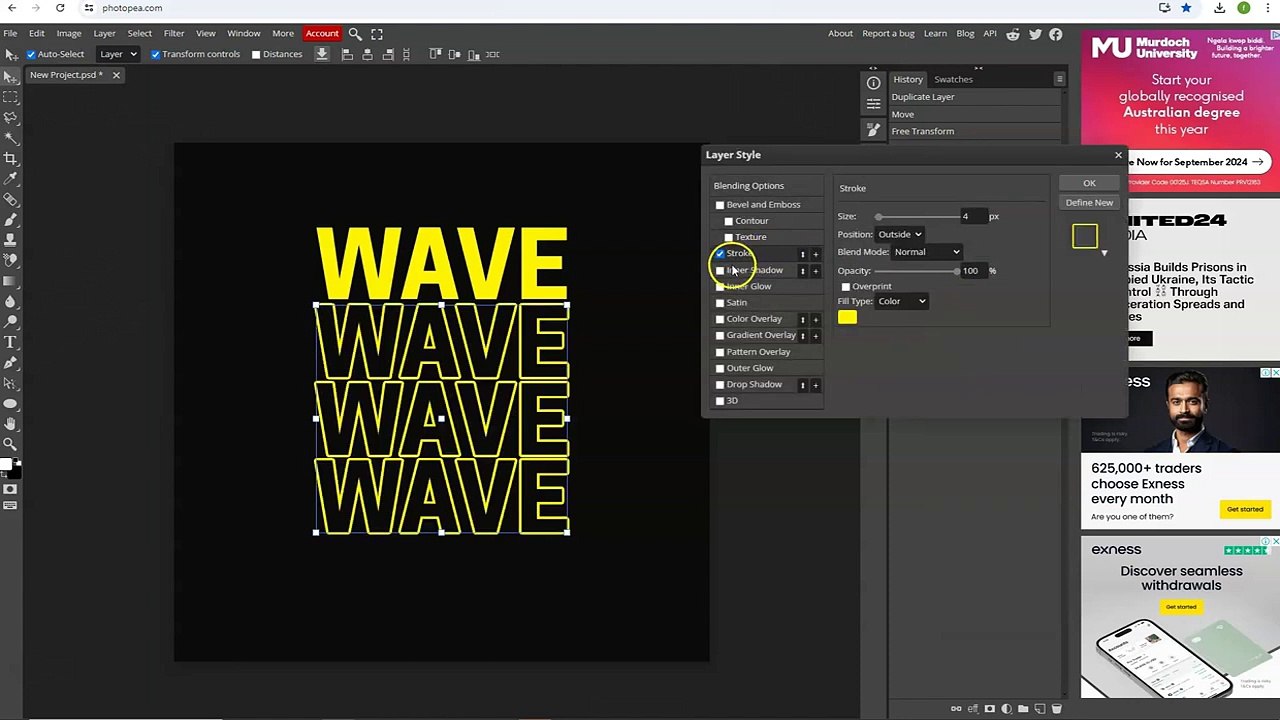Open the Brush panel icon
The image size is (1280, 720).
click(873, 130)
